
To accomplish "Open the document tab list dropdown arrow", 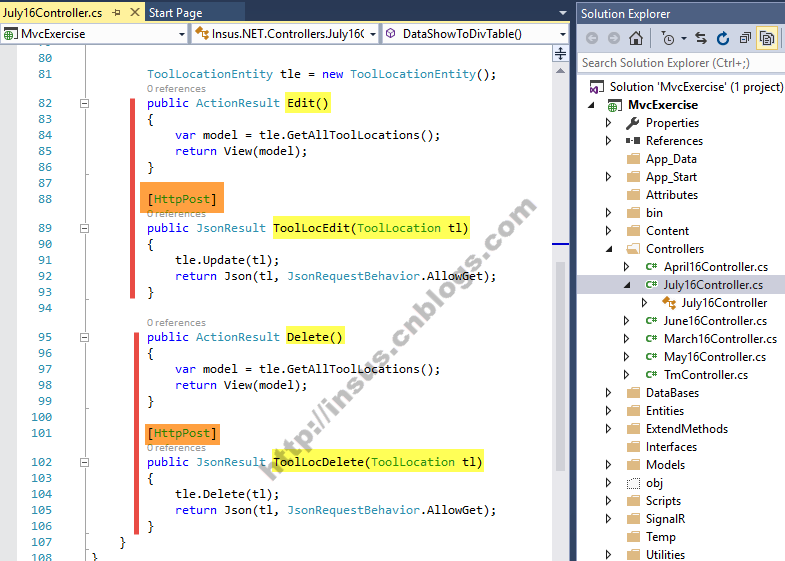I will [563, 13].
